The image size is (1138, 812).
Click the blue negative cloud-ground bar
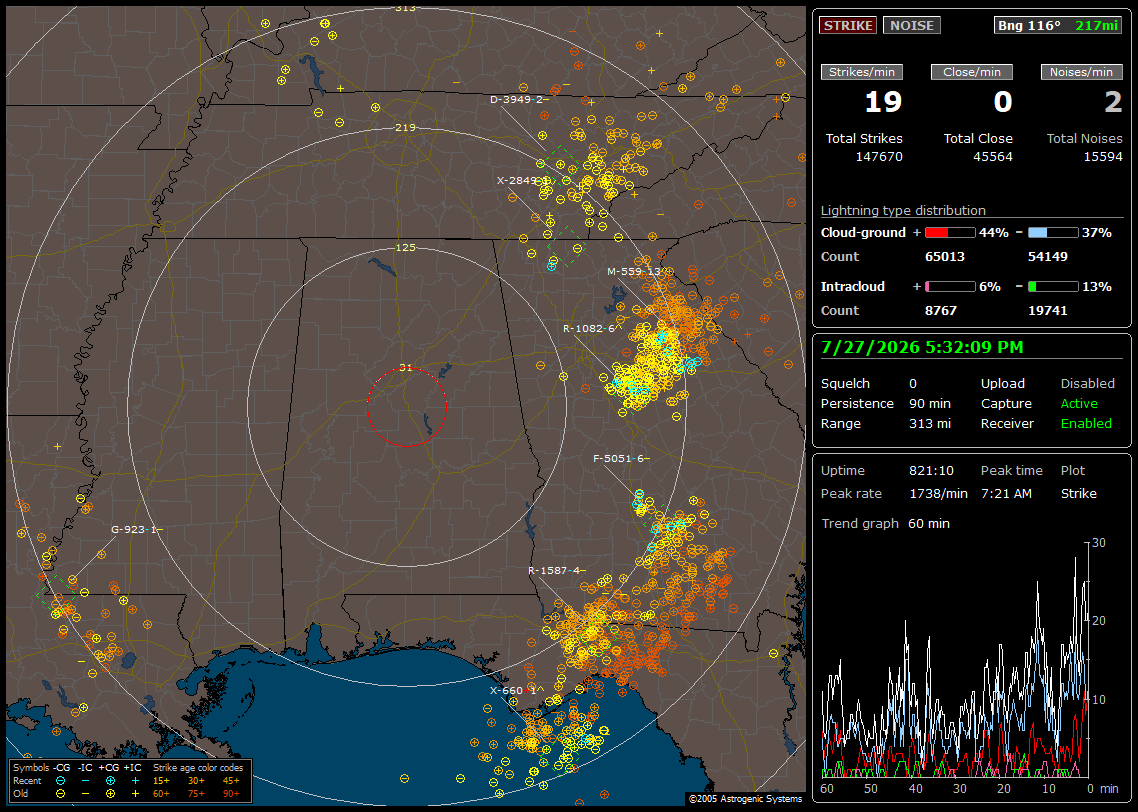(x=1053, y=233)
